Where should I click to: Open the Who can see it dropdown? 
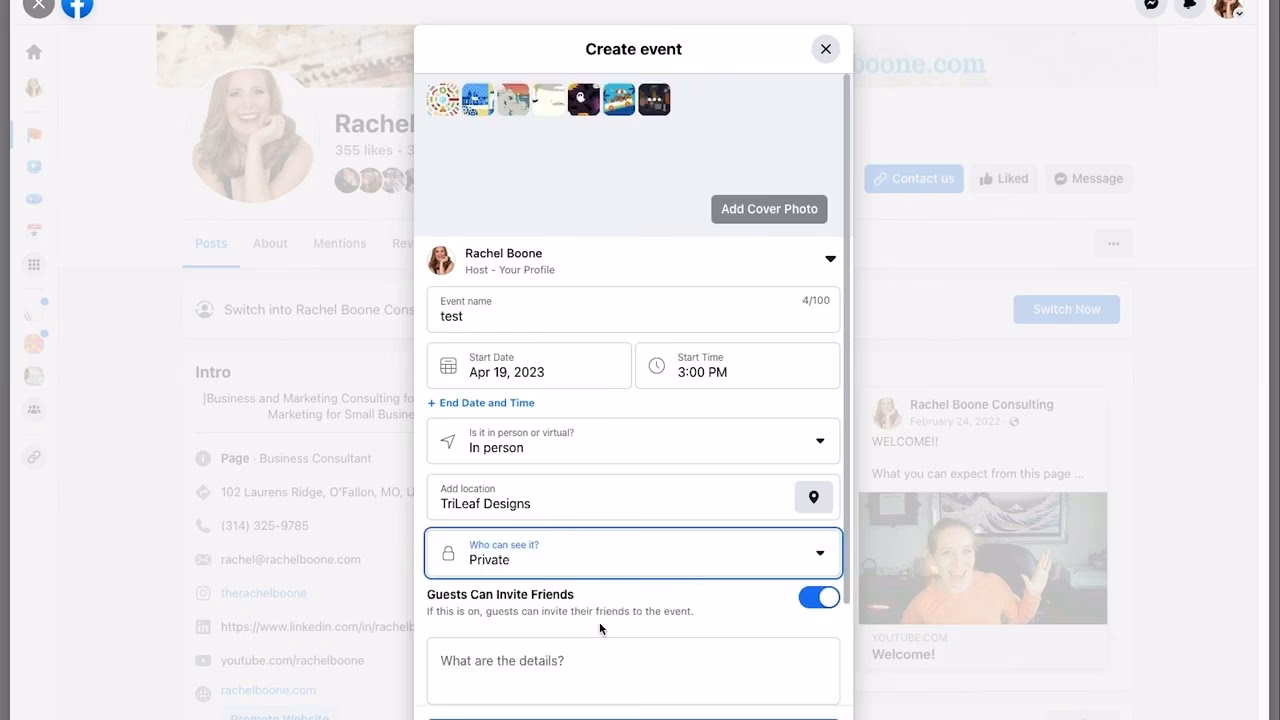(x=633, y=553)
